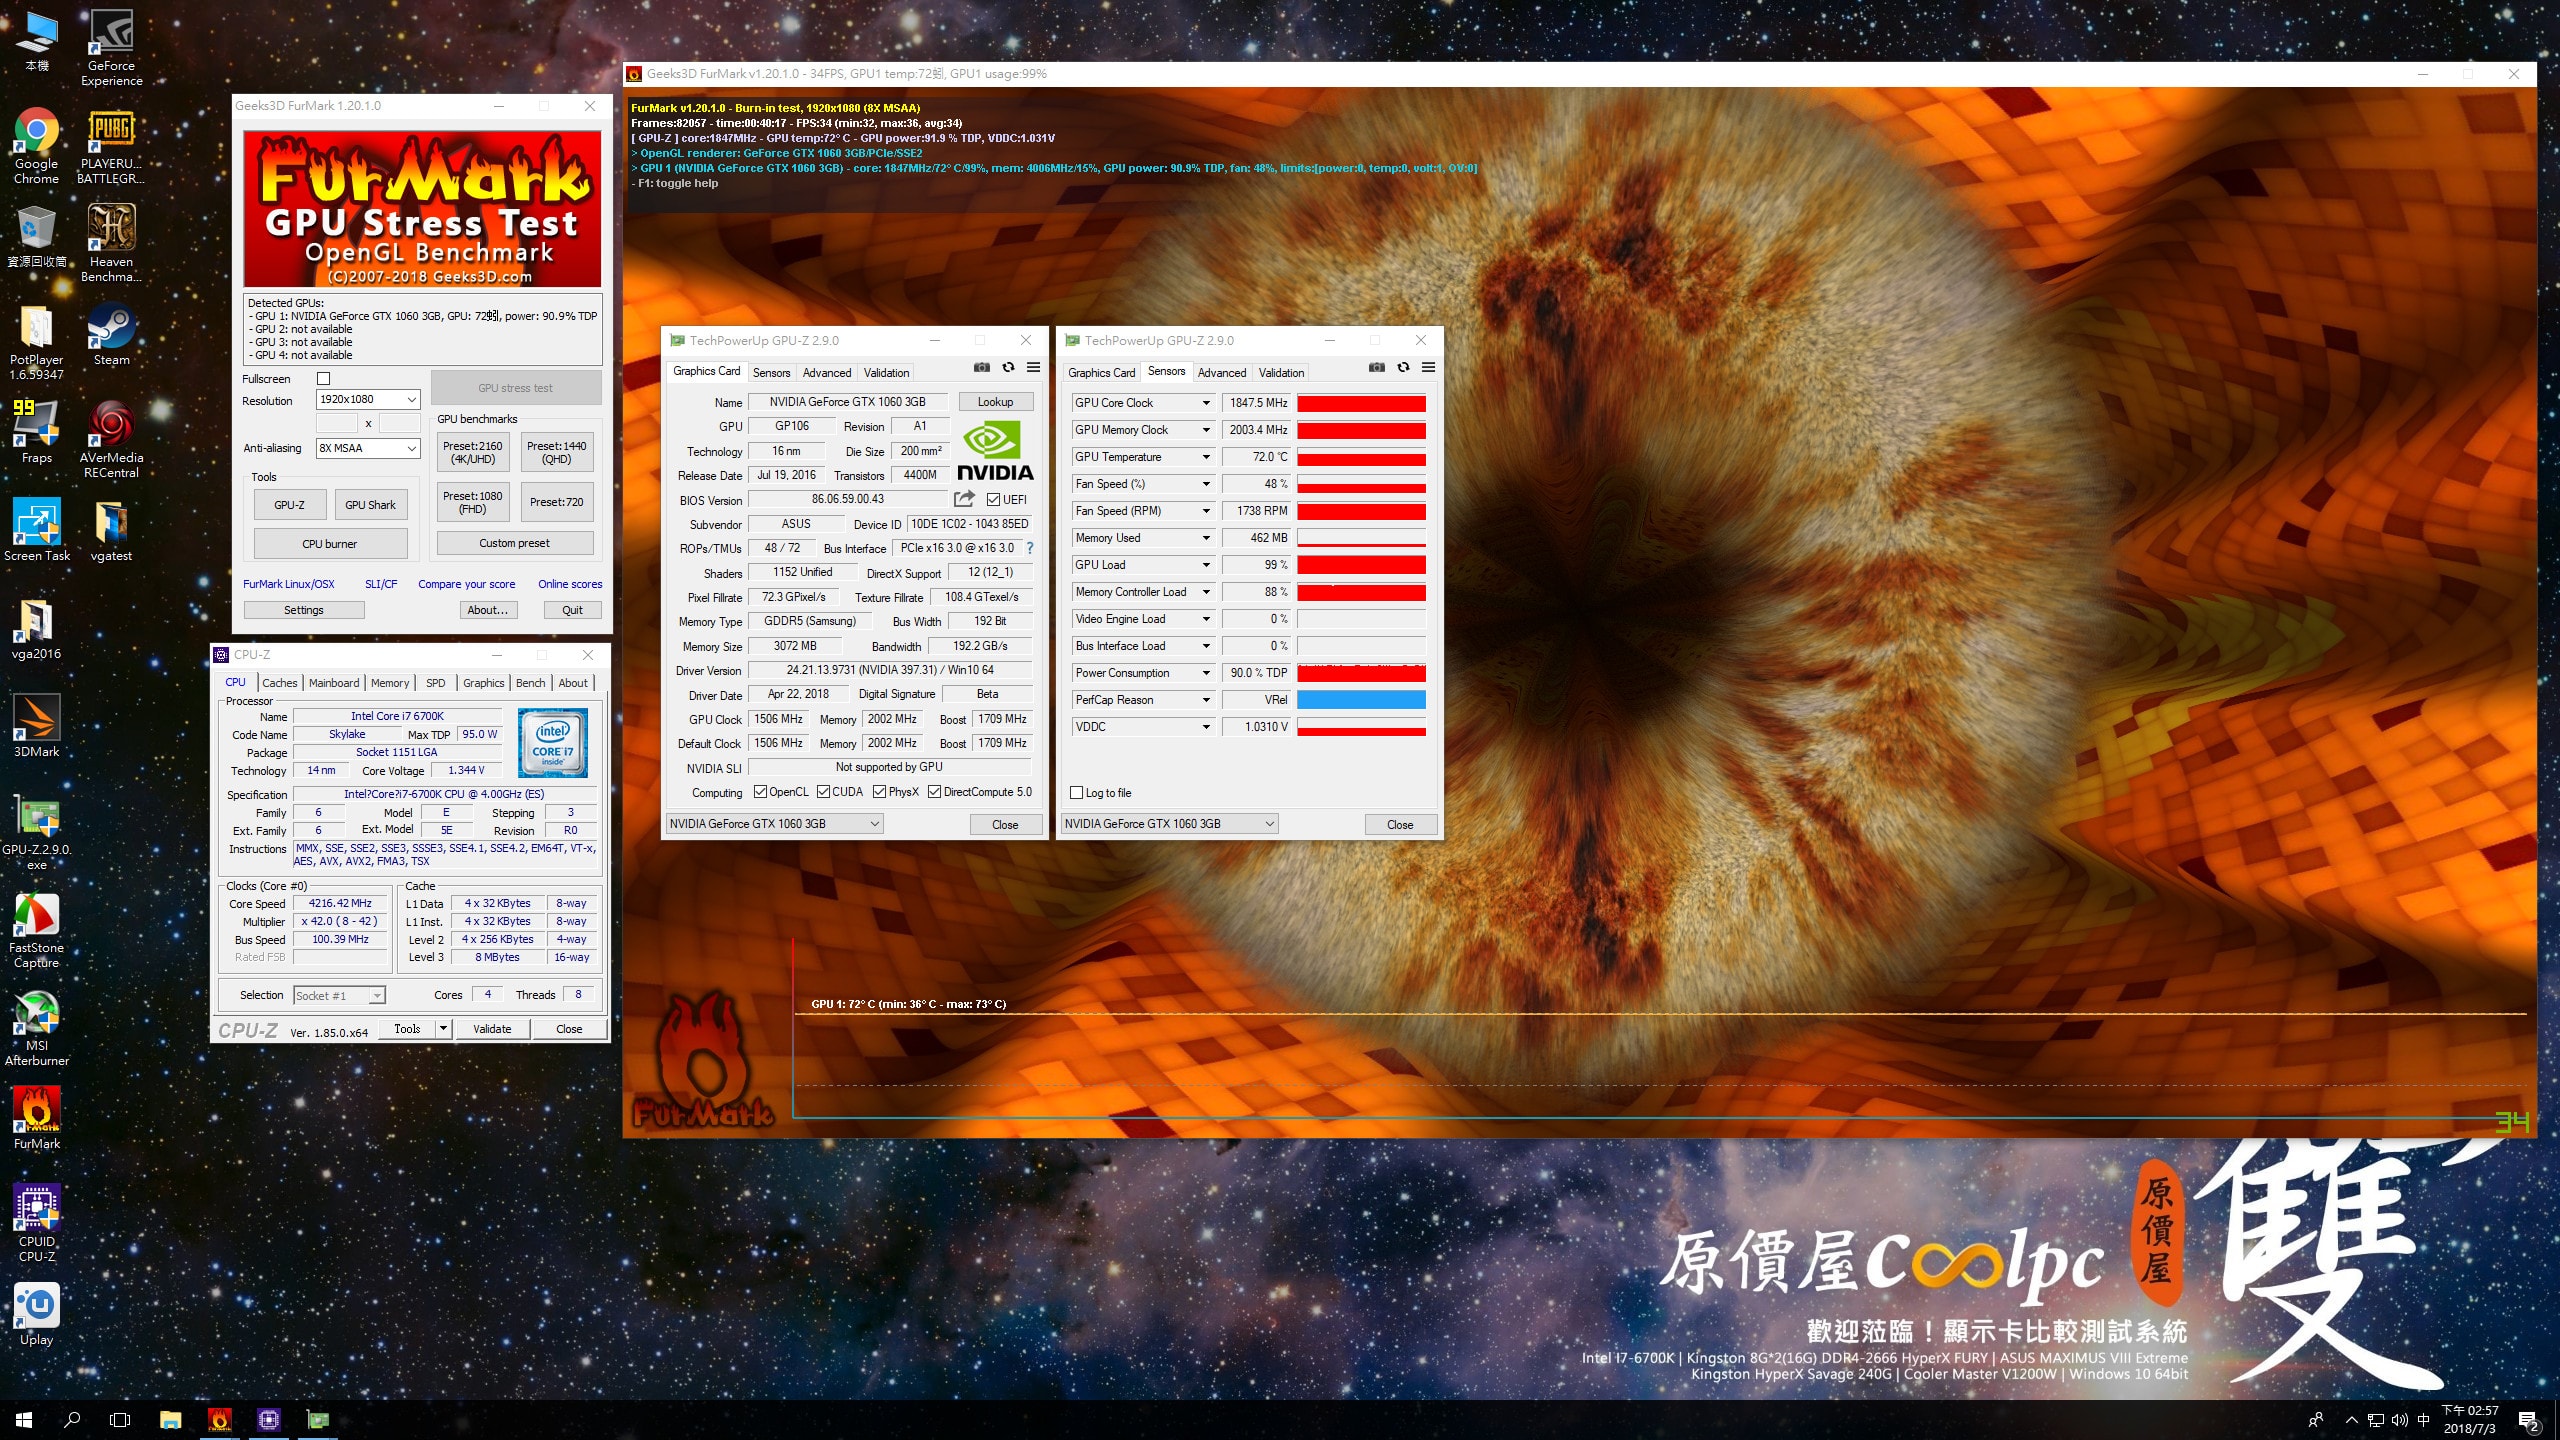The width and height of the screenshot is (2560, 1440).
Task: Switch to Sensors tab in GPU-Z Graphics Card window
Action: (x=771, y=373)
